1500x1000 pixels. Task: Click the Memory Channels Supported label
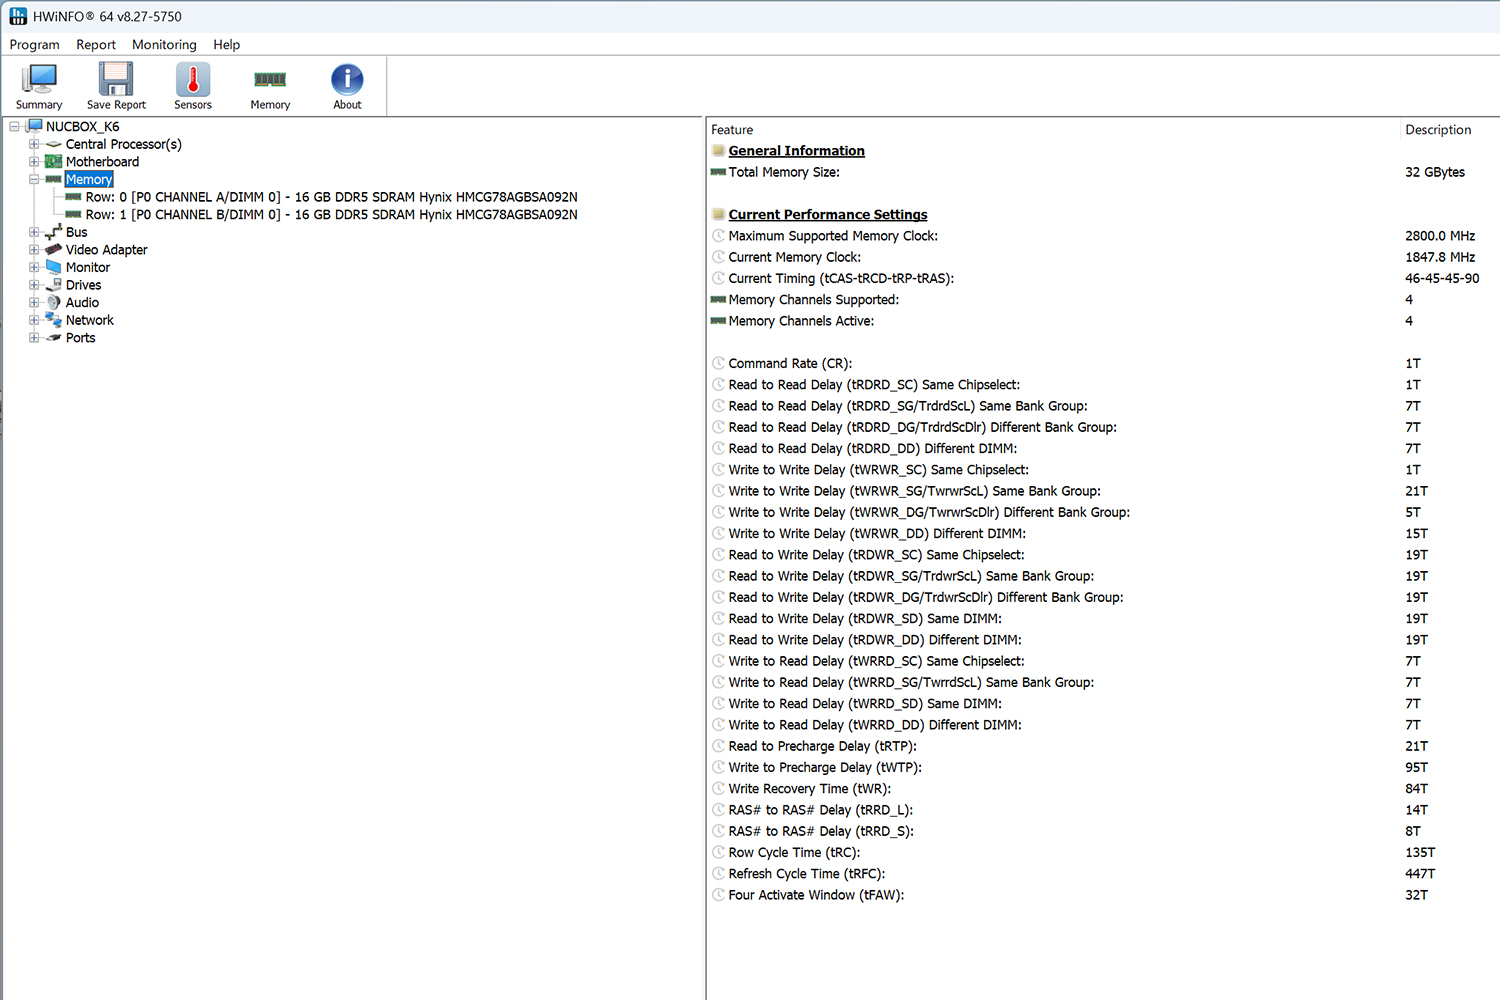[814, 300]
